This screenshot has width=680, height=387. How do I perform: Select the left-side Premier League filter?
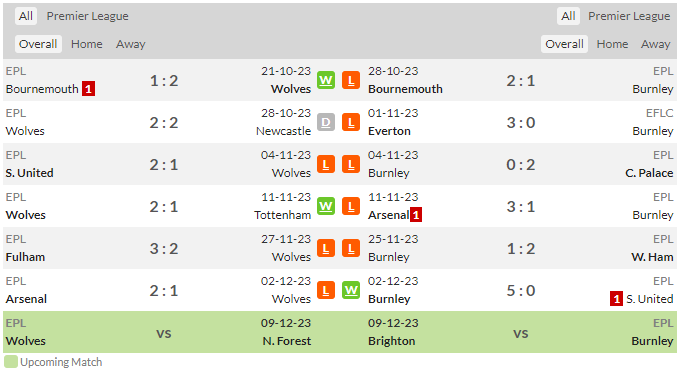pos(88,16)
